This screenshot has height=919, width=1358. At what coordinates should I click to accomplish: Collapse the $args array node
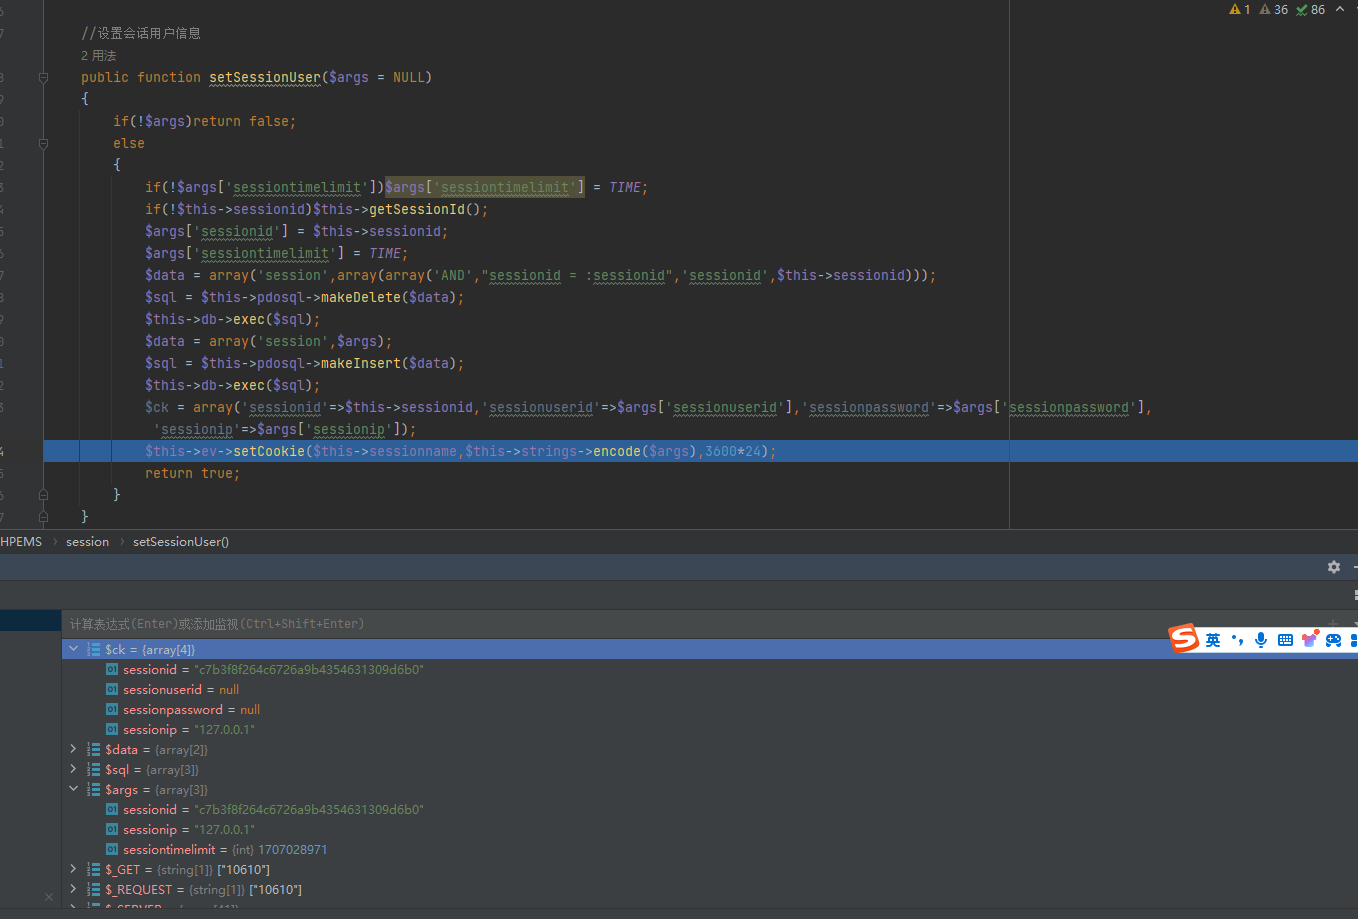[73, 789]
